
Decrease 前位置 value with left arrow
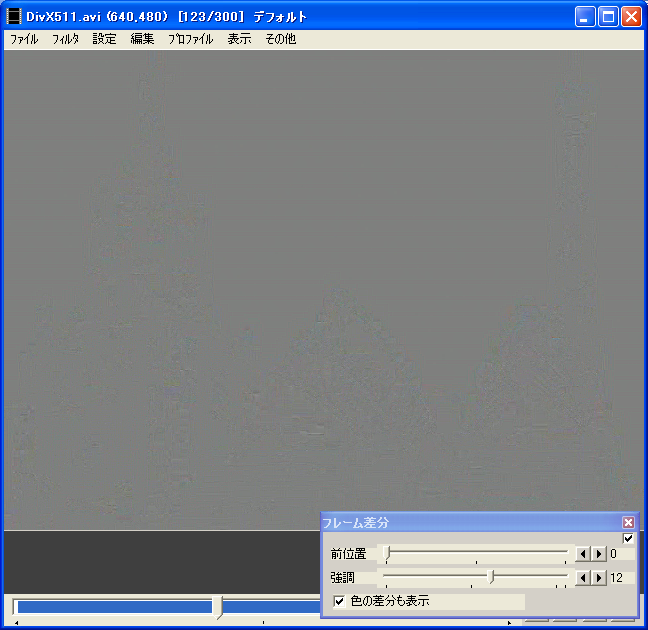click(x=582, y=553)
